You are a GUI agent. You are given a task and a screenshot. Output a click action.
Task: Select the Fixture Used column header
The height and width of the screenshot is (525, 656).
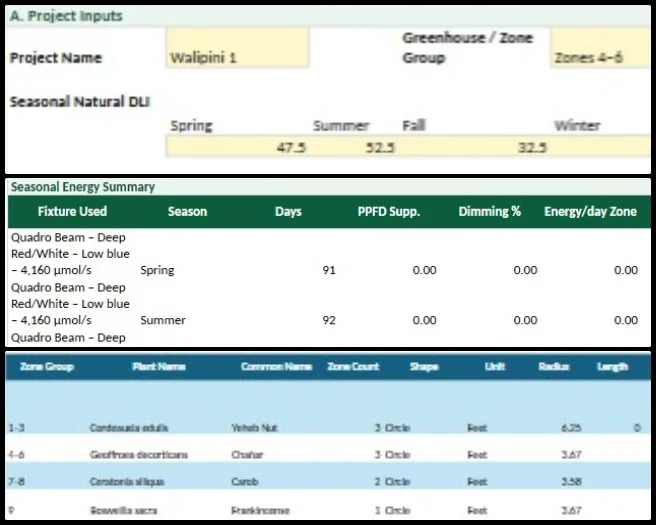(72, 211)
